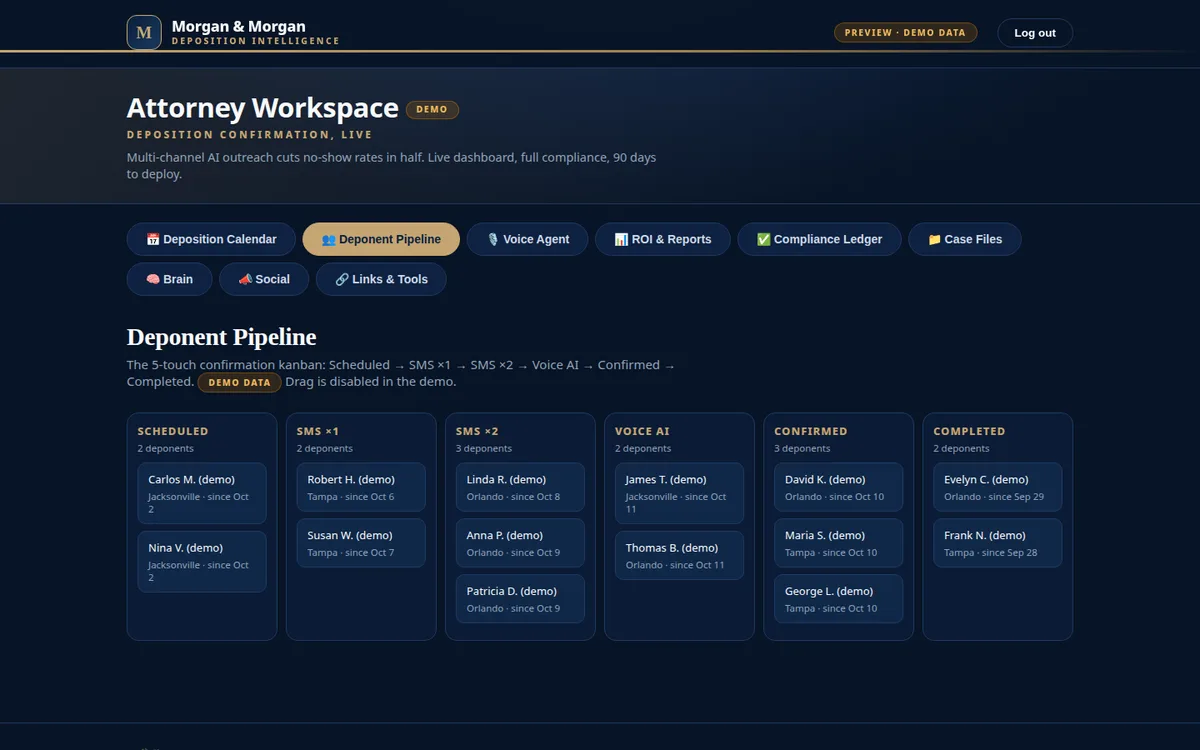The width and height of the screenshot is (1200, 750).
Task: Open the Deposition Calendar tab
Action: [x=211, y=239]
